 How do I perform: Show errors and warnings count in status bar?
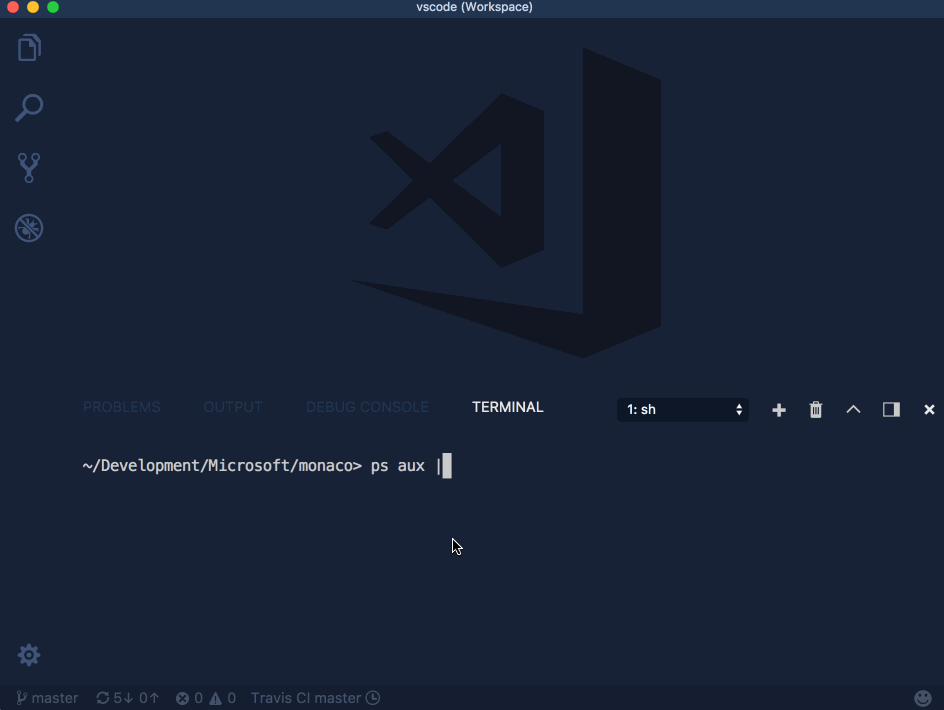pos(205,698)
